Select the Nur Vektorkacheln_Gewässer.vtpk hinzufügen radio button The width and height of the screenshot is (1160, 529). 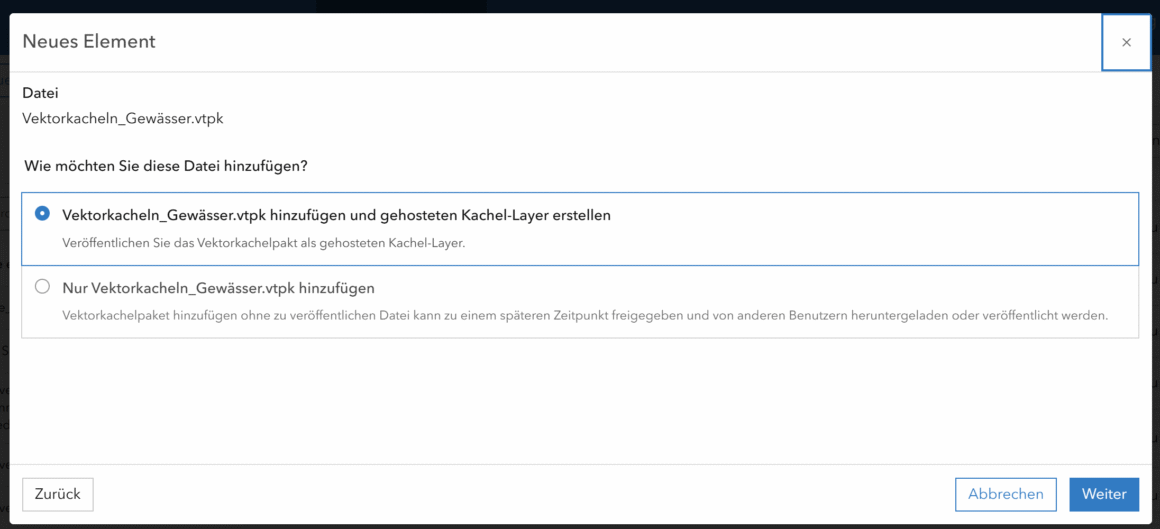pyautogui.click(x=42, y=287)
